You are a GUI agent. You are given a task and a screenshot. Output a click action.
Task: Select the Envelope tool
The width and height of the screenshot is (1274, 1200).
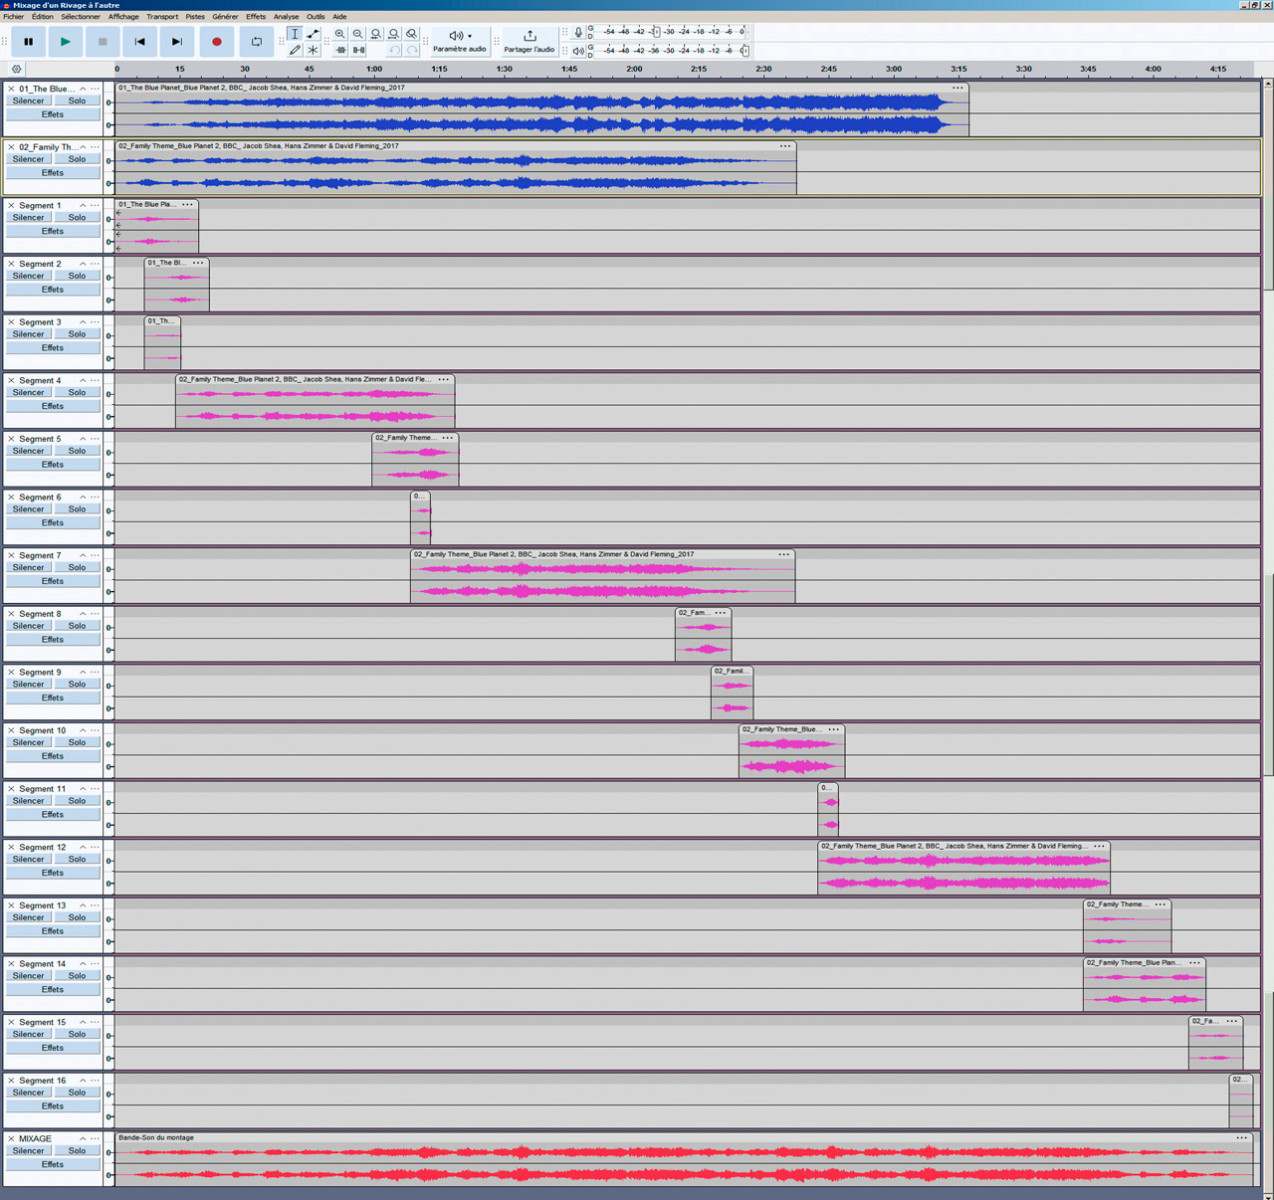(x=313, y=34)
